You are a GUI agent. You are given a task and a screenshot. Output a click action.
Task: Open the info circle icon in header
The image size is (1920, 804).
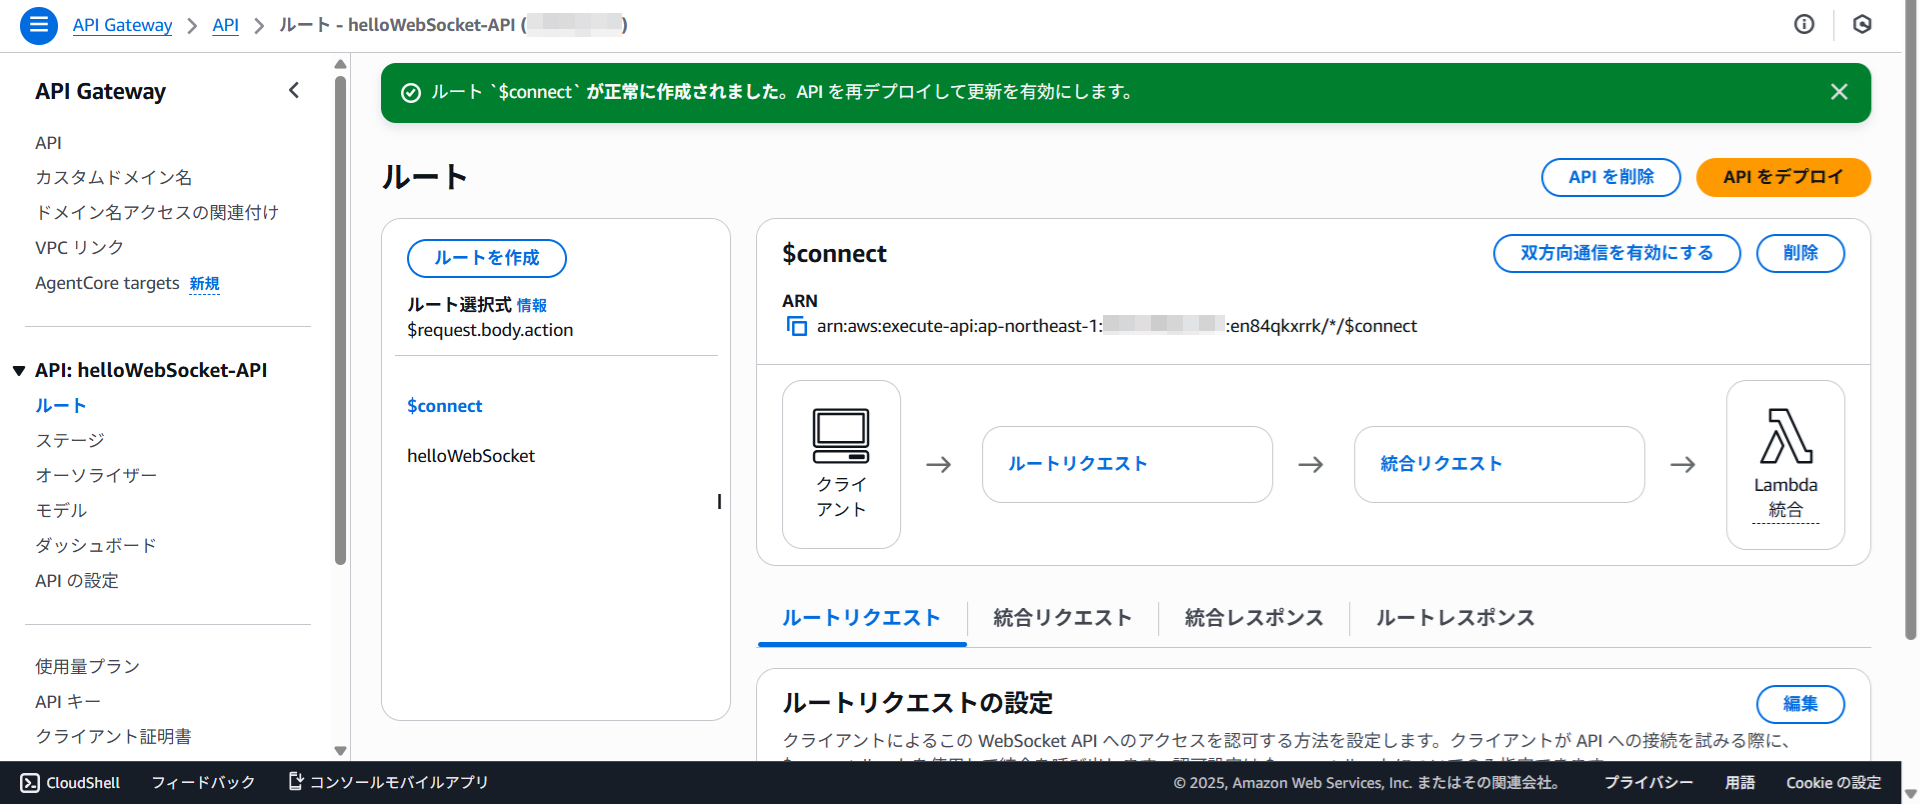(x=1804, y=25)
